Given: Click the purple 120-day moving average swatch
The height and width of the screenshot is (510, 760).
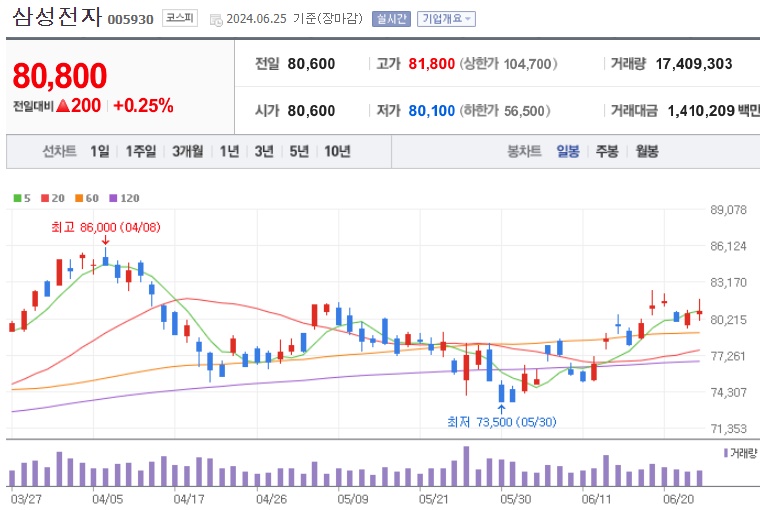Looking at the screenshot, I should (113, 198).
